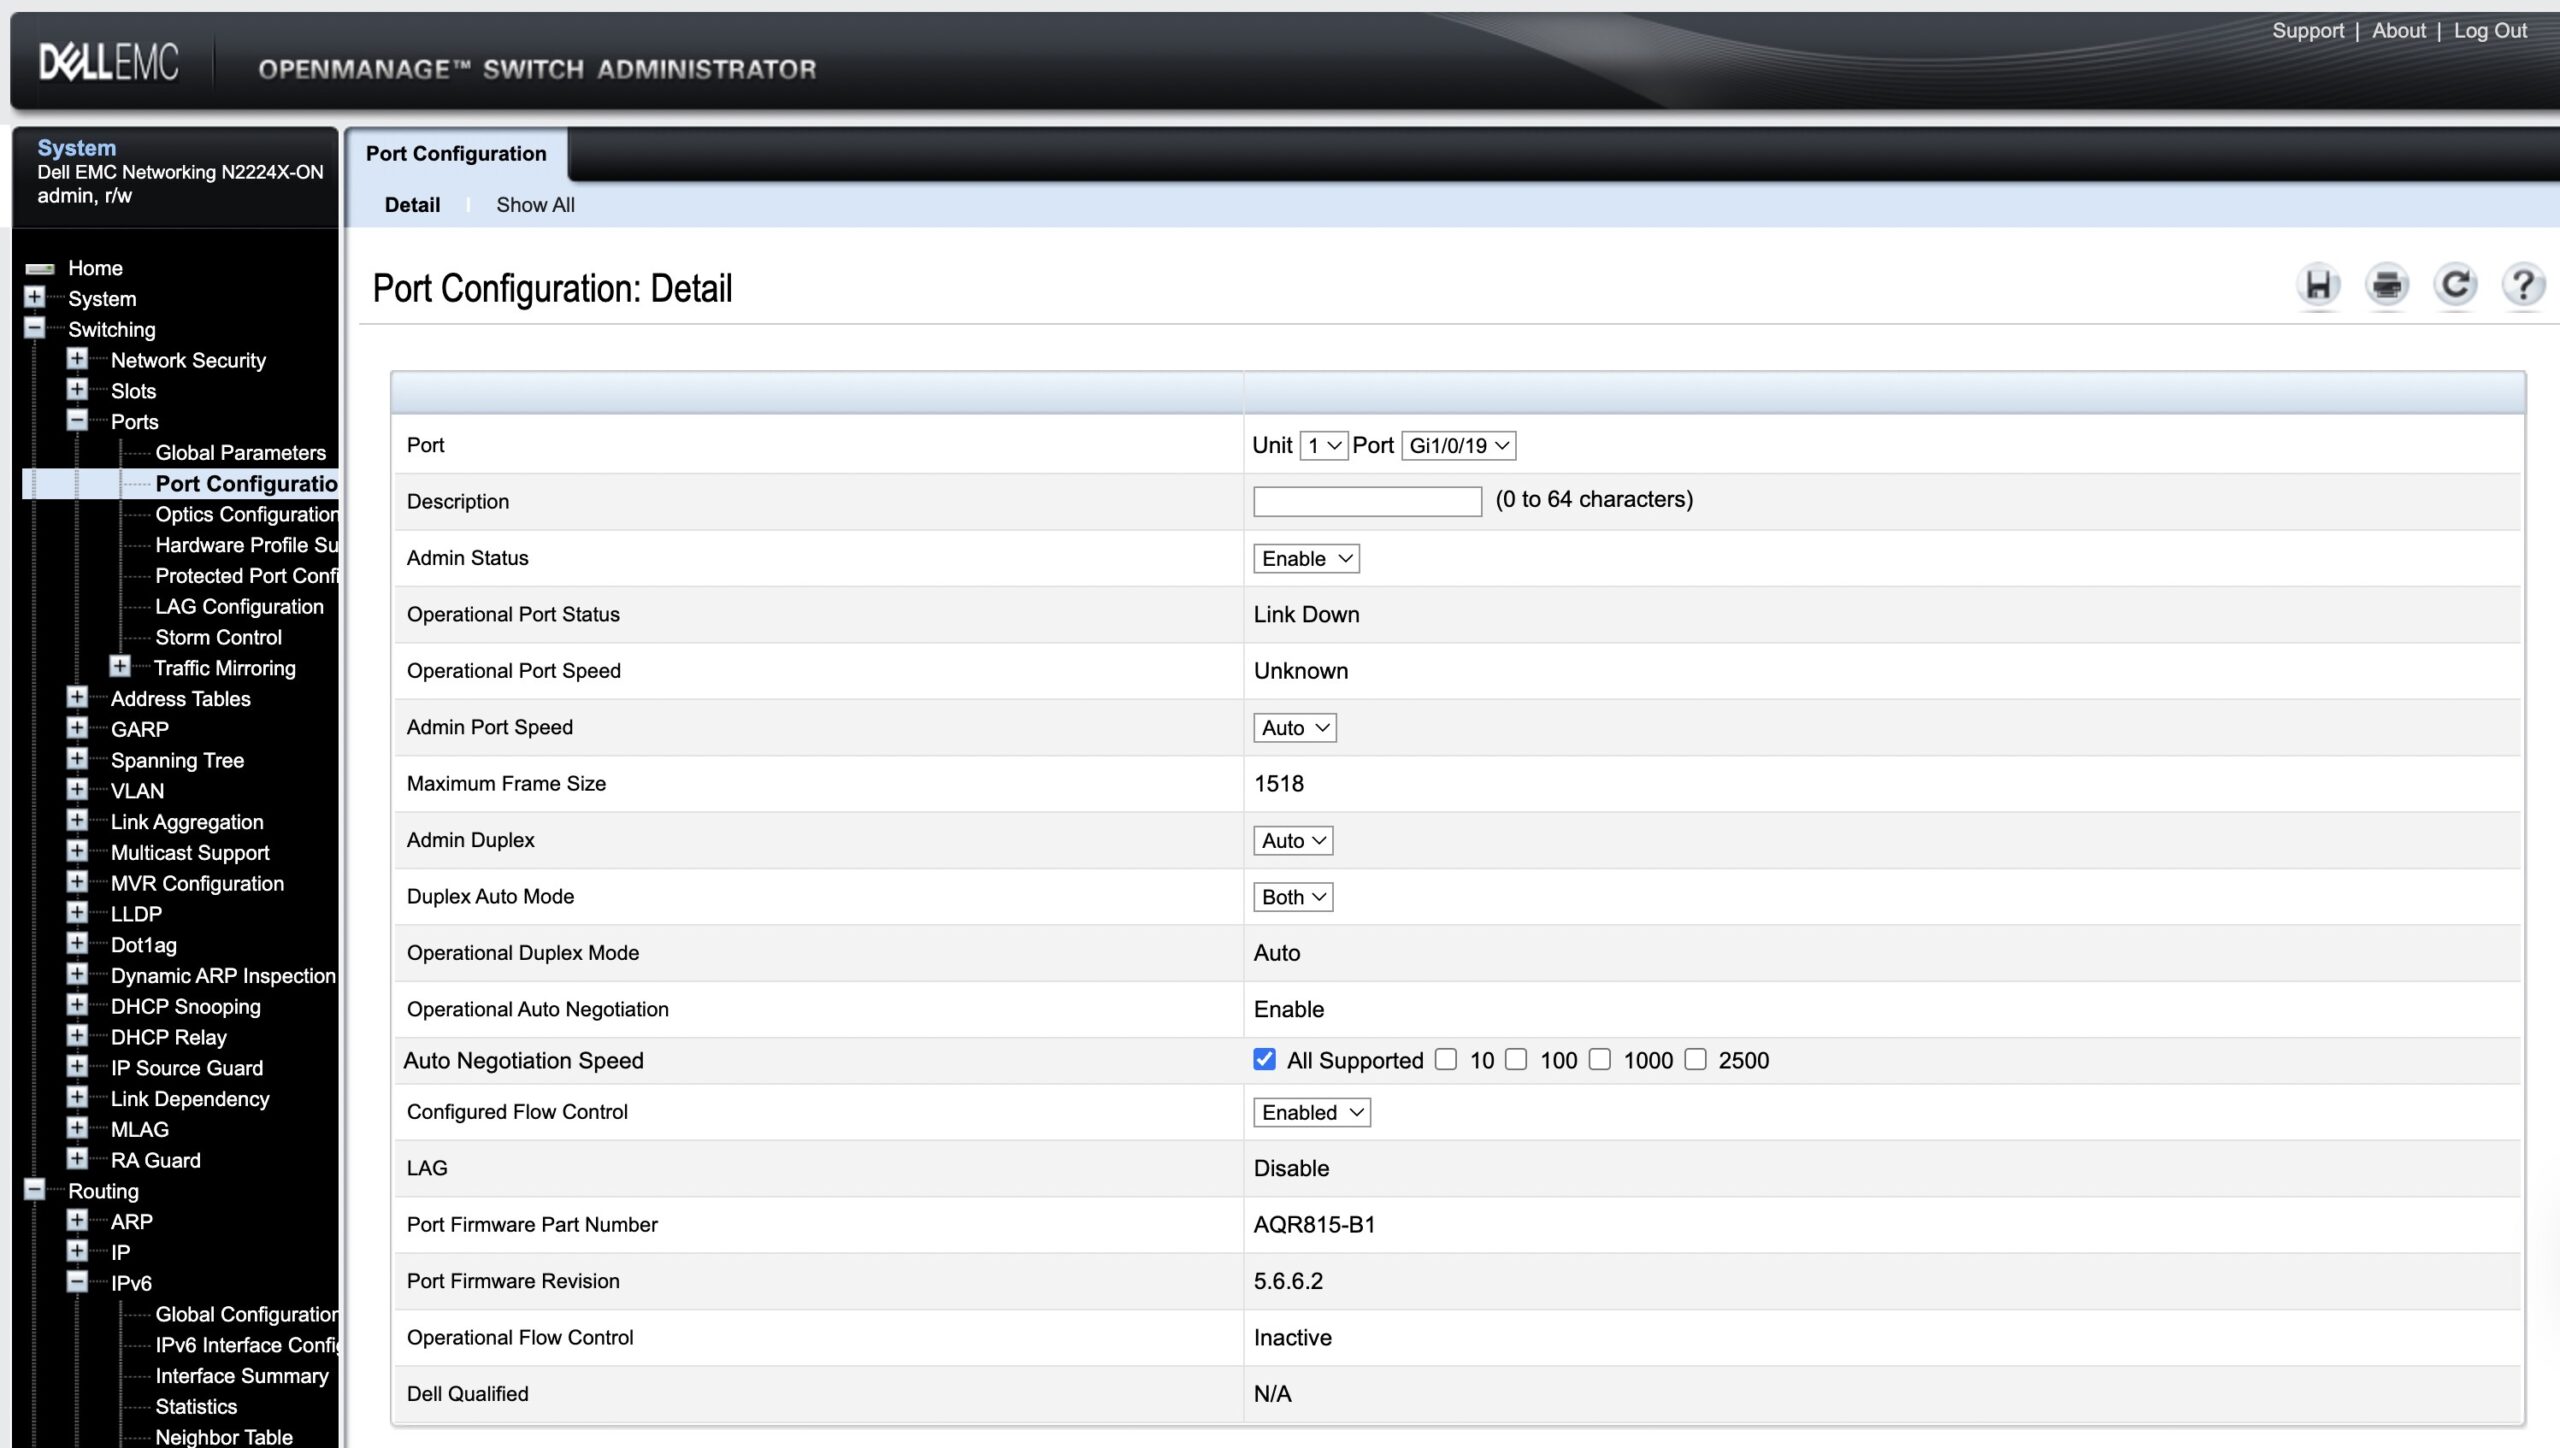Expand the VLAN tree node
Viewport: 2560px width, 1448px height.
coord(77,790)
